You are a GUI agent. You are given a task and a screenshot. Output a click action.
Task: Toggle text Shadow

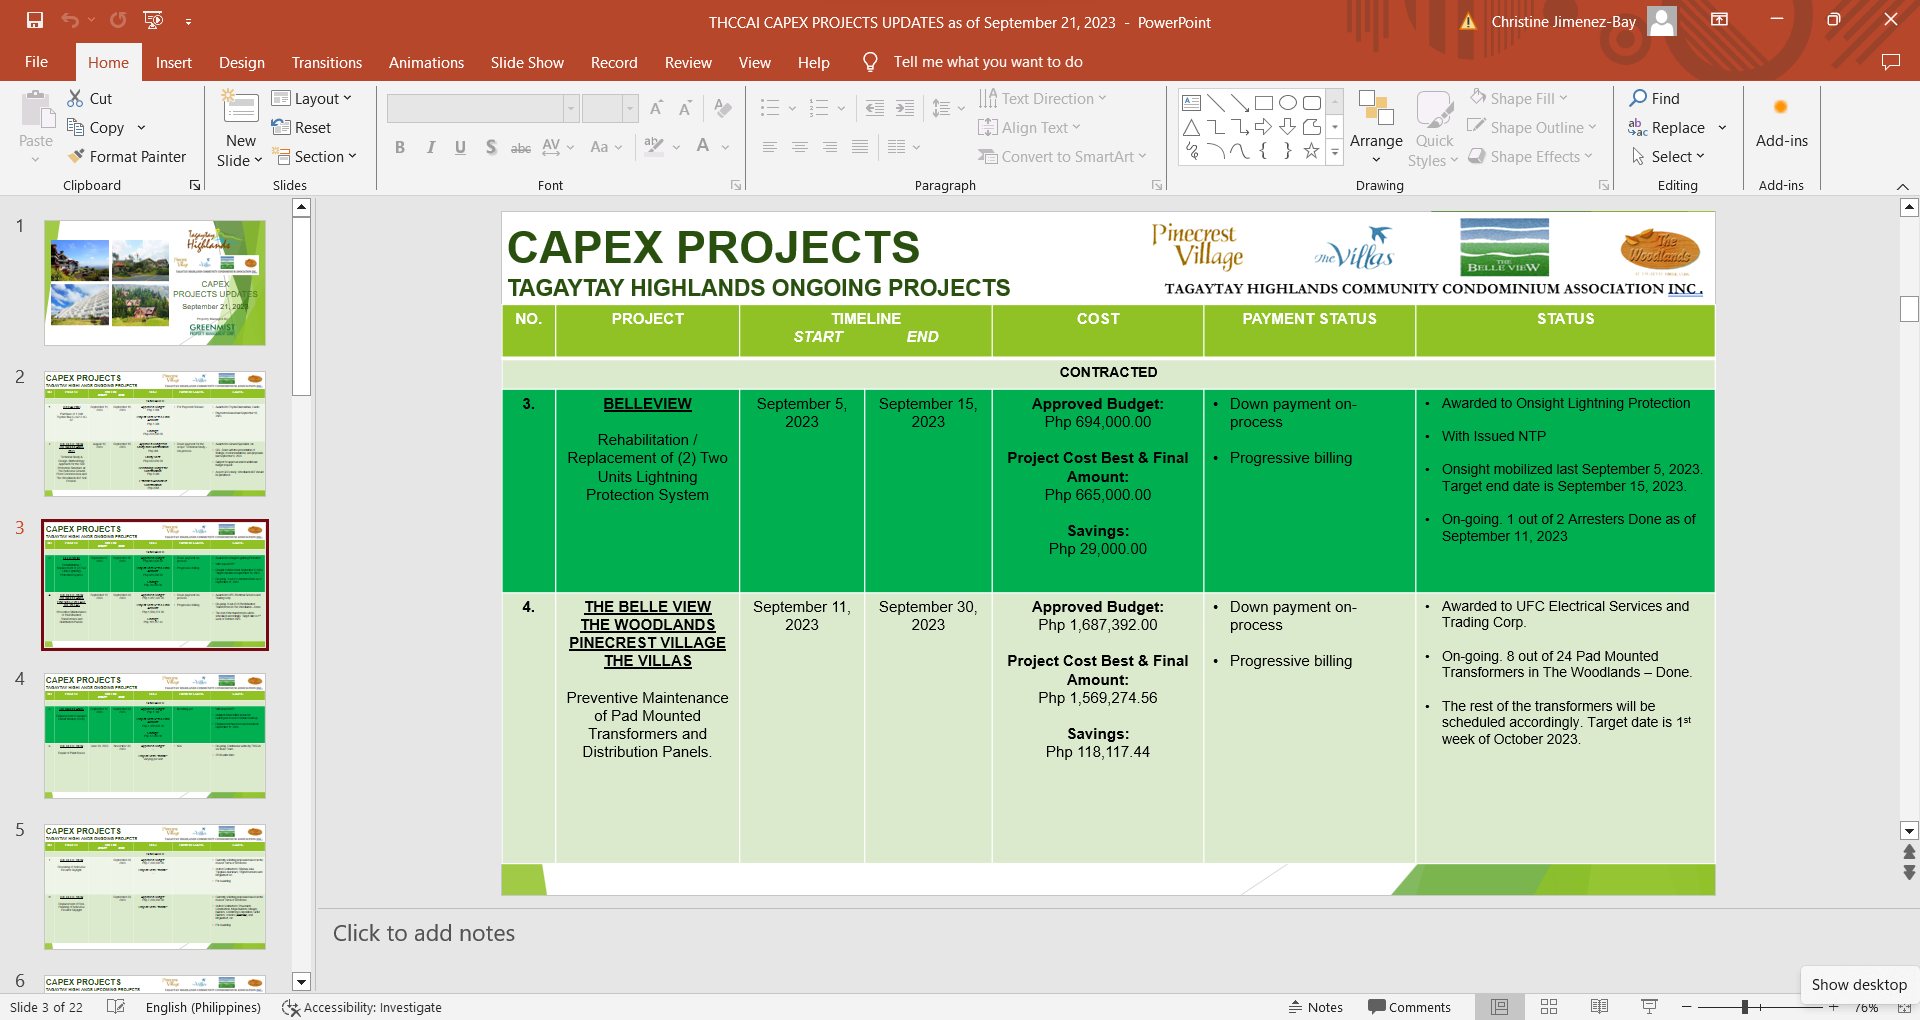[x=491, y=147]
